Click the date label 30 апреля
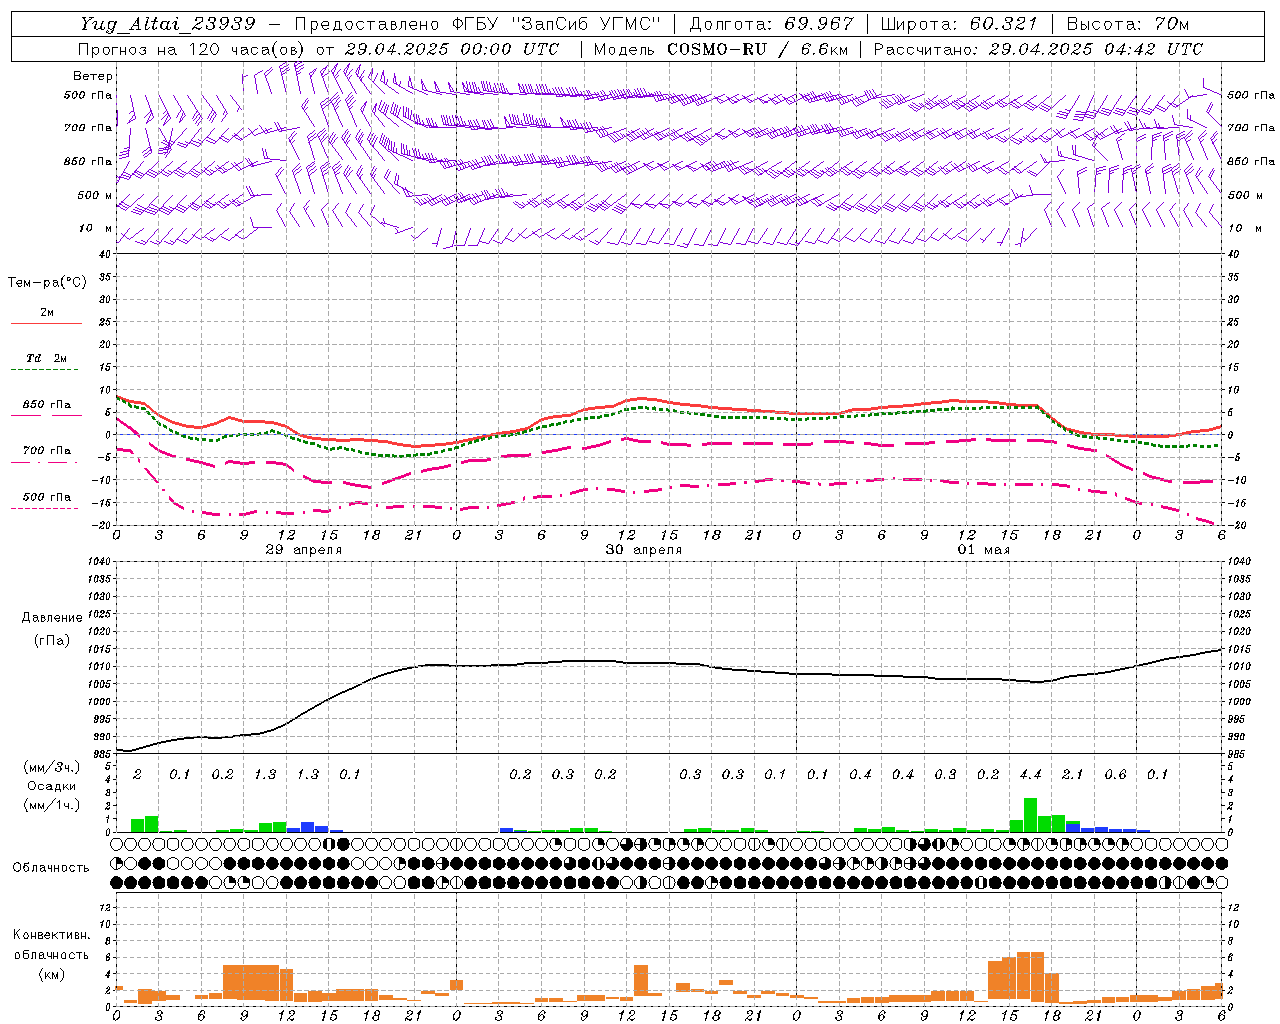Viewport: 1280px width, 1024px height. point(644,550)
